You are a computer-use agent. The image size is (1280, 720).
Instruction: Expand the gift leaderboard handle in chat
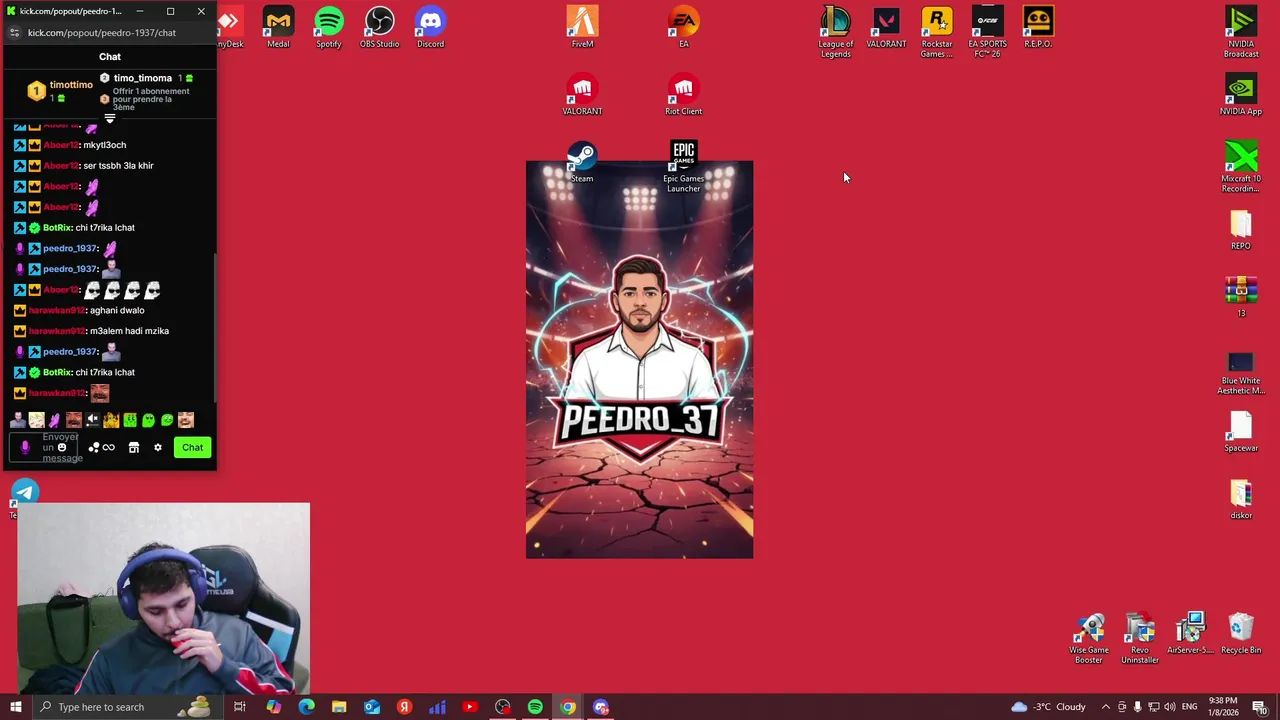(110, 118)
